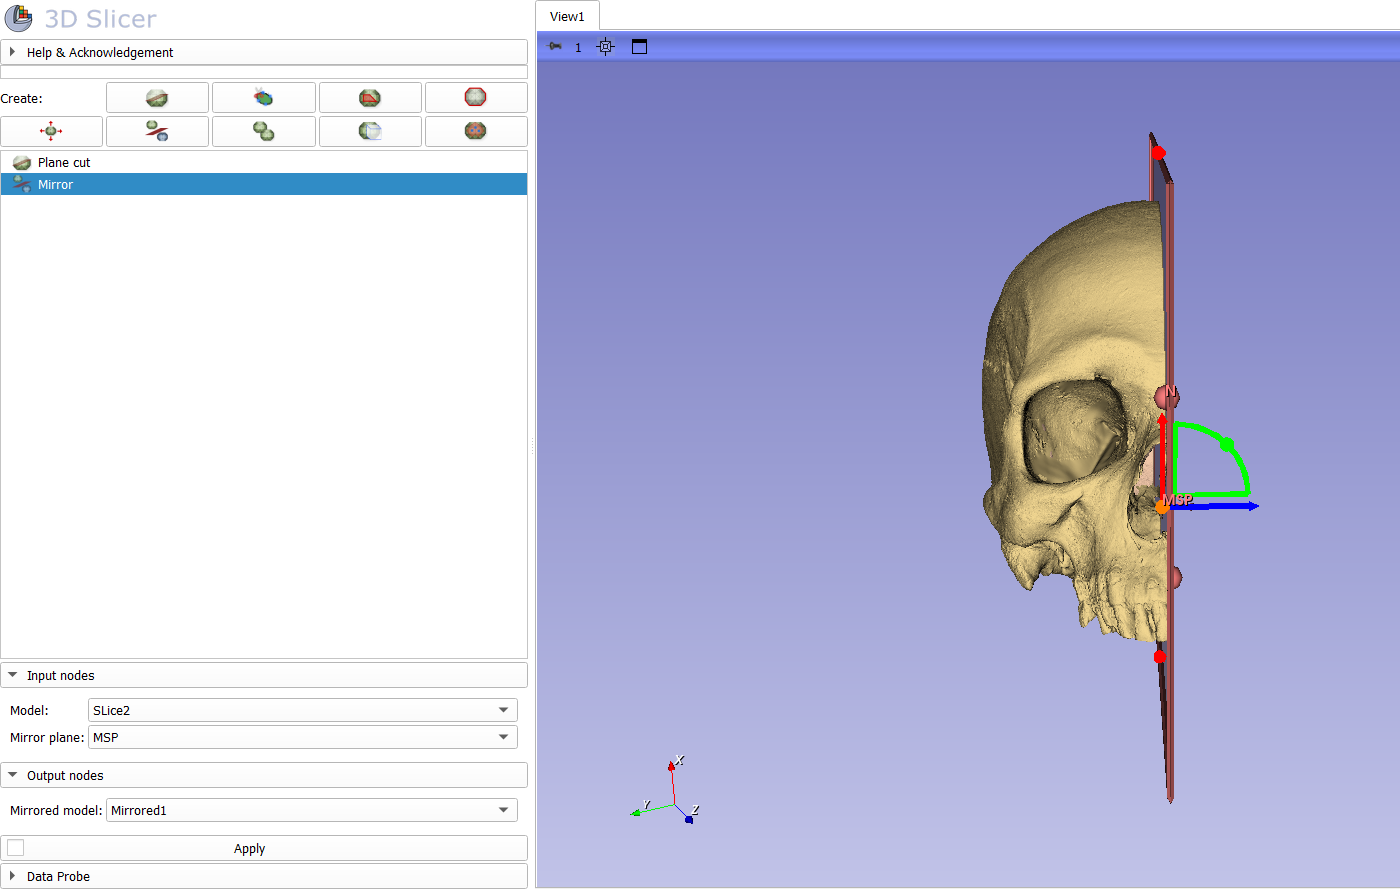Expand the Help & Acknowledgement section
The image size is (1400, 890).
(x=100, y=52)
